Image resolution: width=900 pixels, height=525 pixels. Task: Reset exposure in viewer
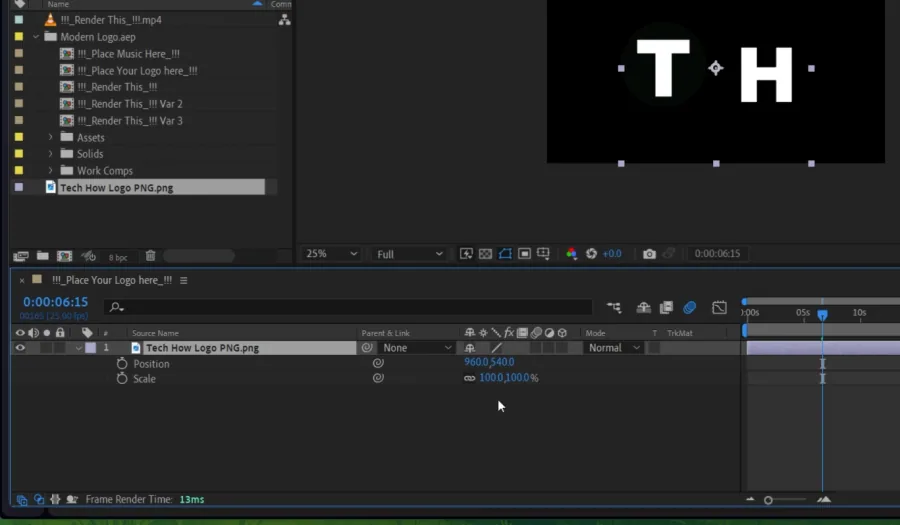591,254
